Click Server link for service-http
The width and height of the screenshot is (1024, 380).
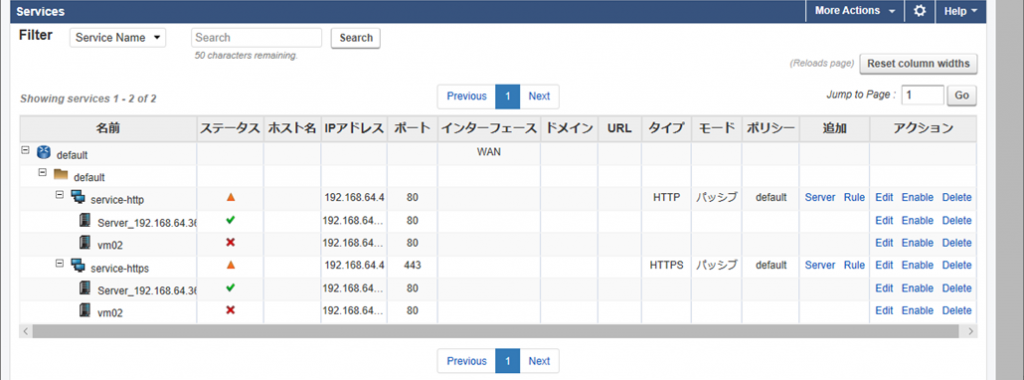(x=820, y=197)
